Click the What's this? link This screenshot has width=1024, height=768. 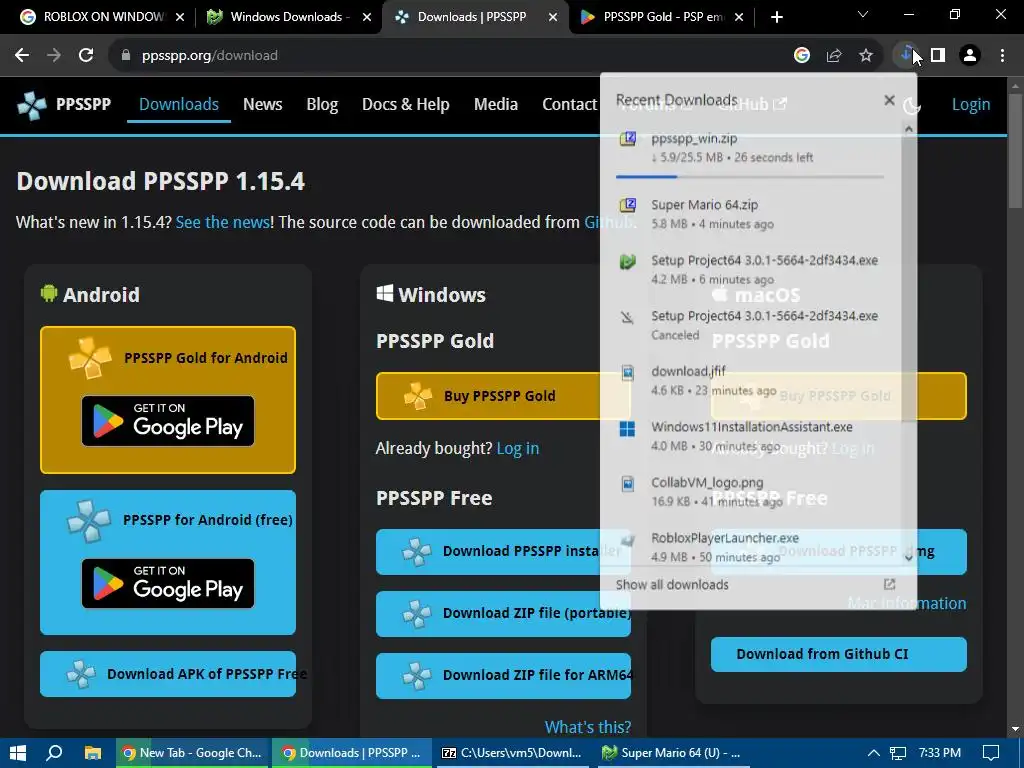588,727
